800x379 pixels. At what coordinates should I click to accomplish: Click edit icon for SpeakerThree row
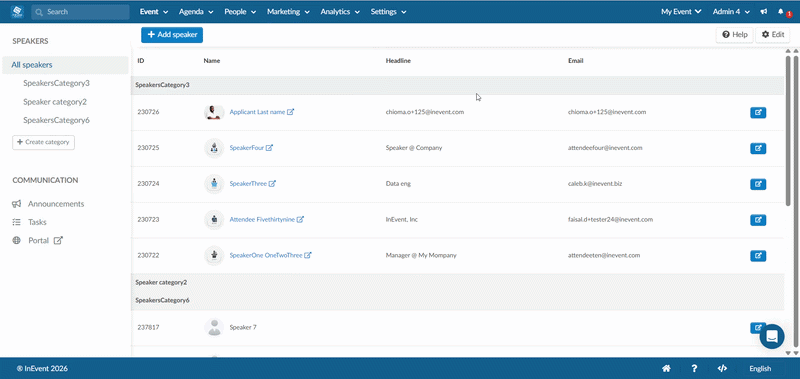(x=758, y=184)
